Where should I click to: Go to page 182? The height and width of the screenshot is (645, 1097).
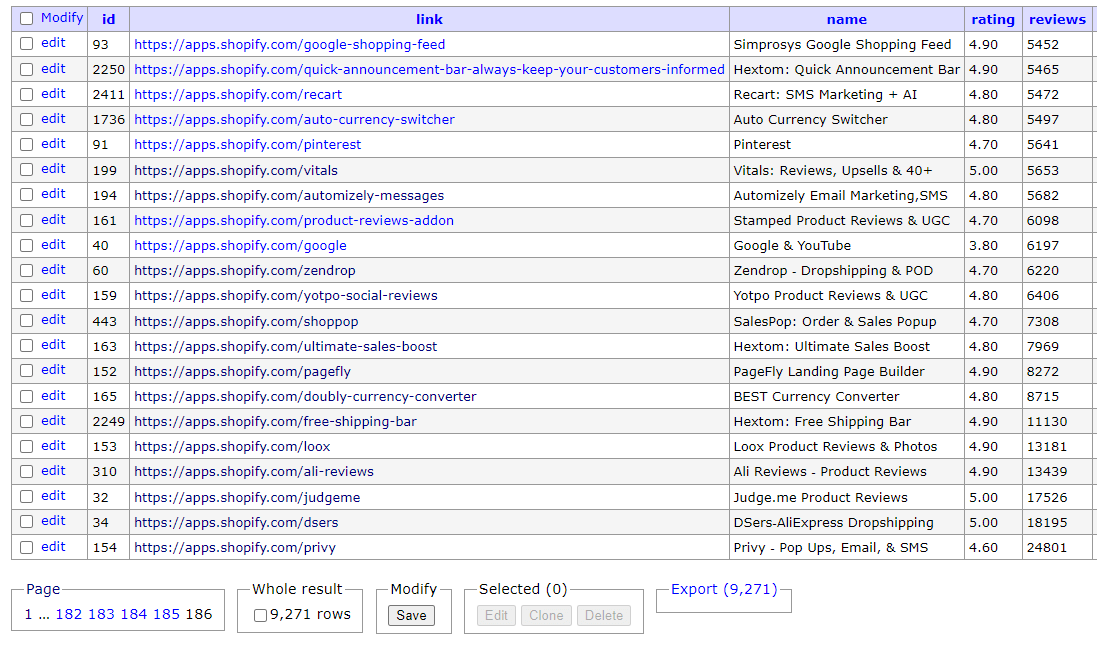click(x=69, y=614)
